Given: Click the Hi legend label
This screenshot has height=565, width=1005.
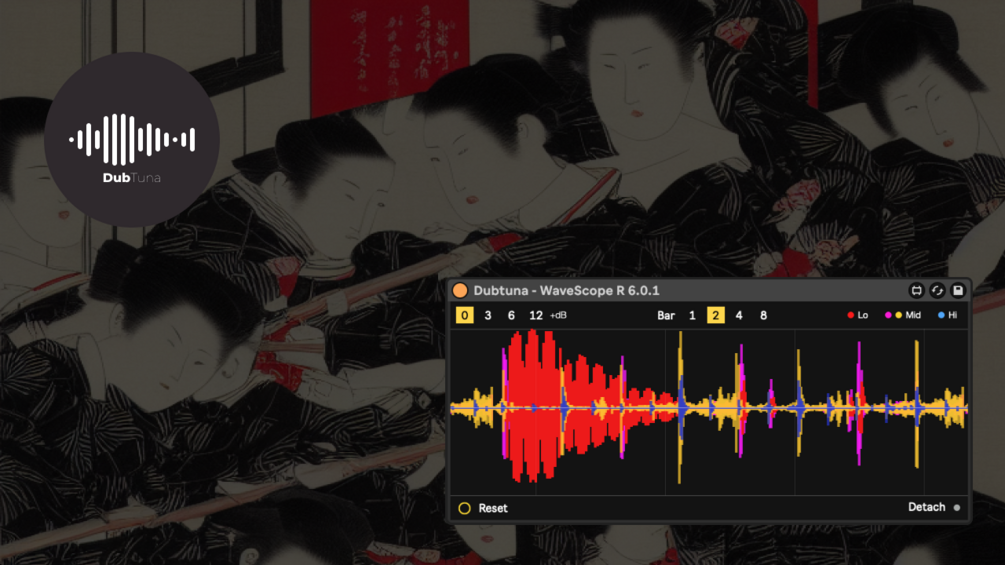Looking at the screenshot, I should 952,315.
